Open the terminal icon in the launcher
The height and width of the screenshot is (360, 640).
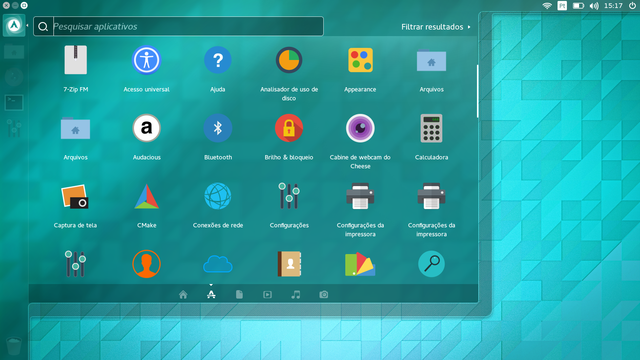point(14,102)
